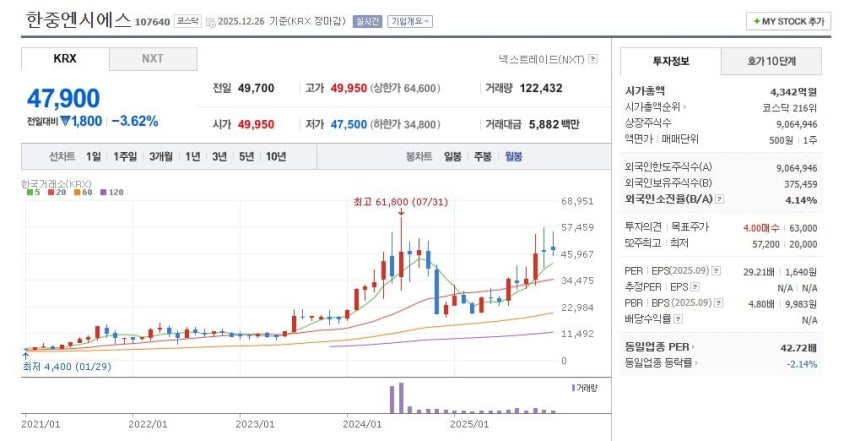Click the -3.62% change rate

135,121
